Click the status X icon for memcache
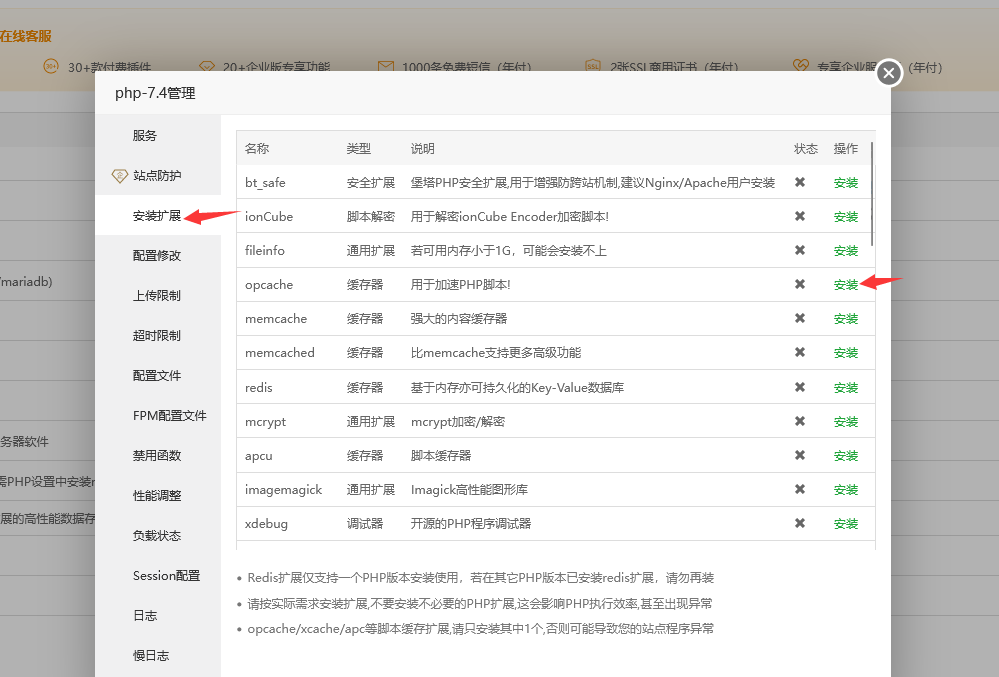Screen dimensions: 999x677 [800, 318]
